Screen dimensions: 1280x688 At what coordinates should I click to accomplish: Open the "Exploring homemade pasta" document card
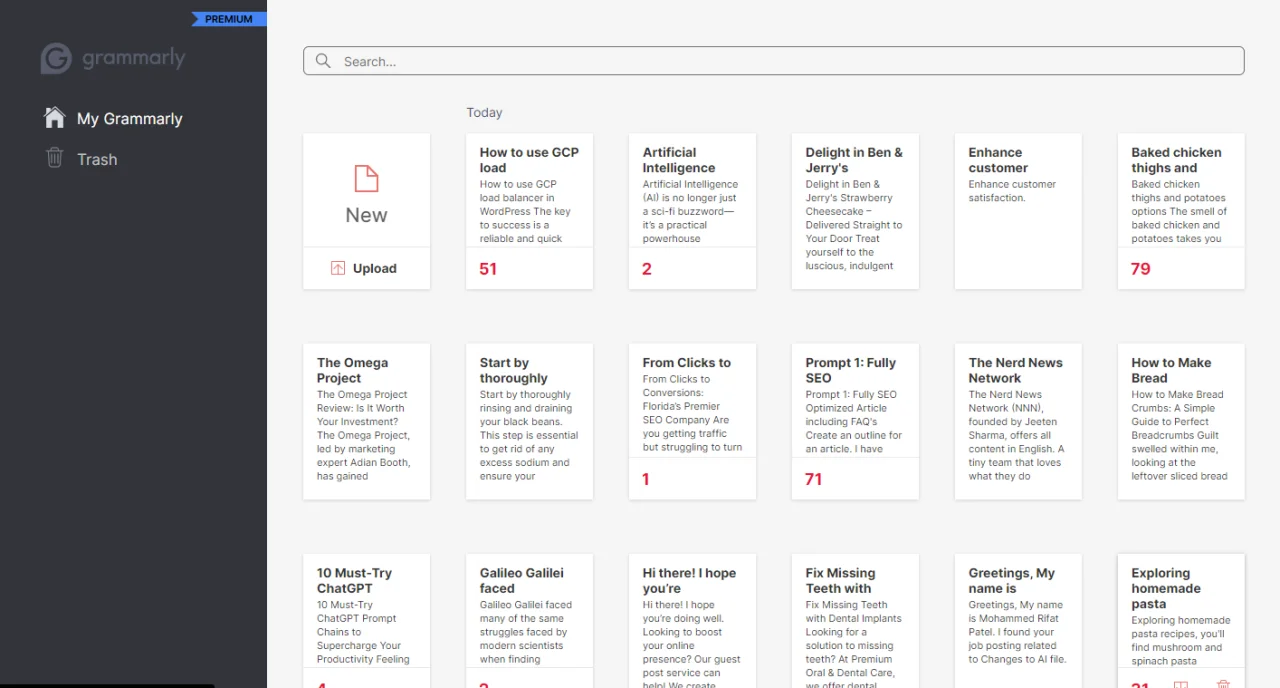(x=1182, y=621)
